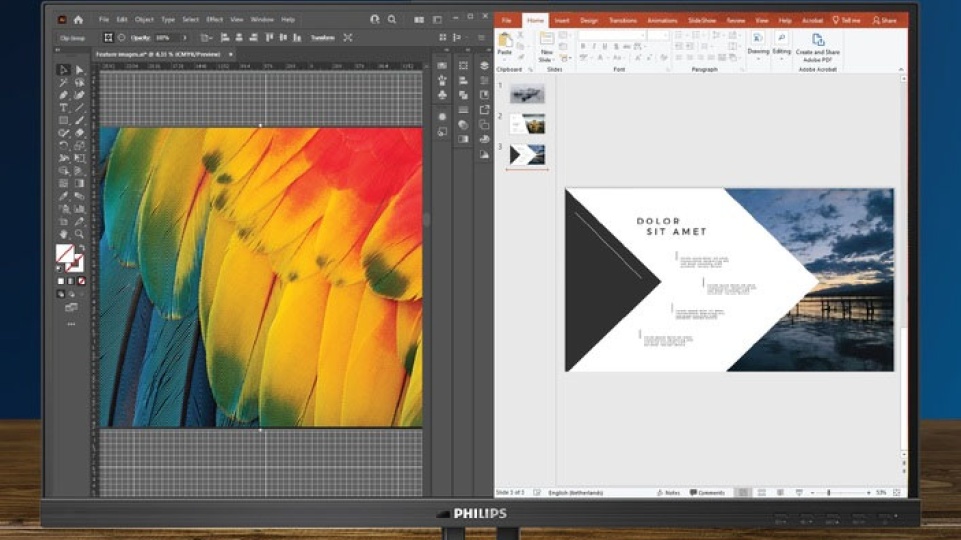Click the Share button in PowerPoint
The width and height of the screenshot is (961, 540).
884,20
